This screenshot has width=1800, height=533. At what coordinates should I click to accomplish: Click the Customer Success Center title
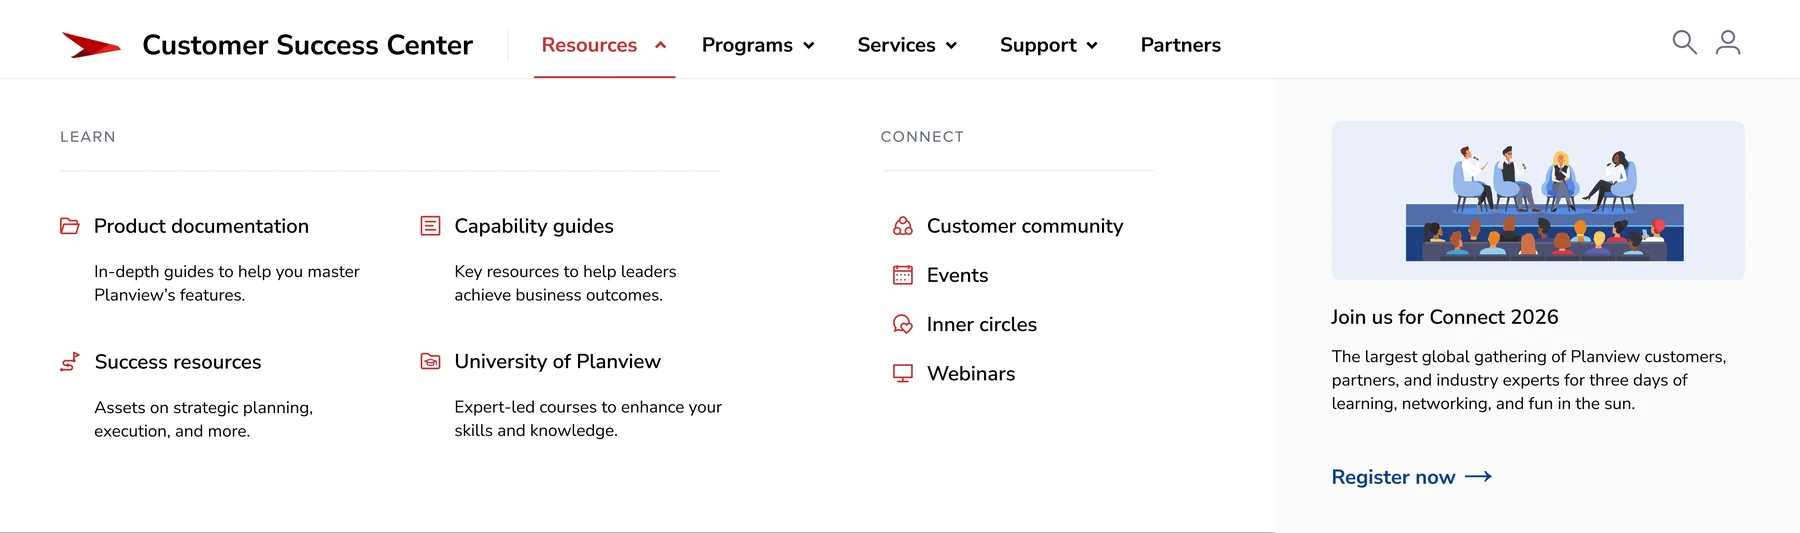point(307,45)
